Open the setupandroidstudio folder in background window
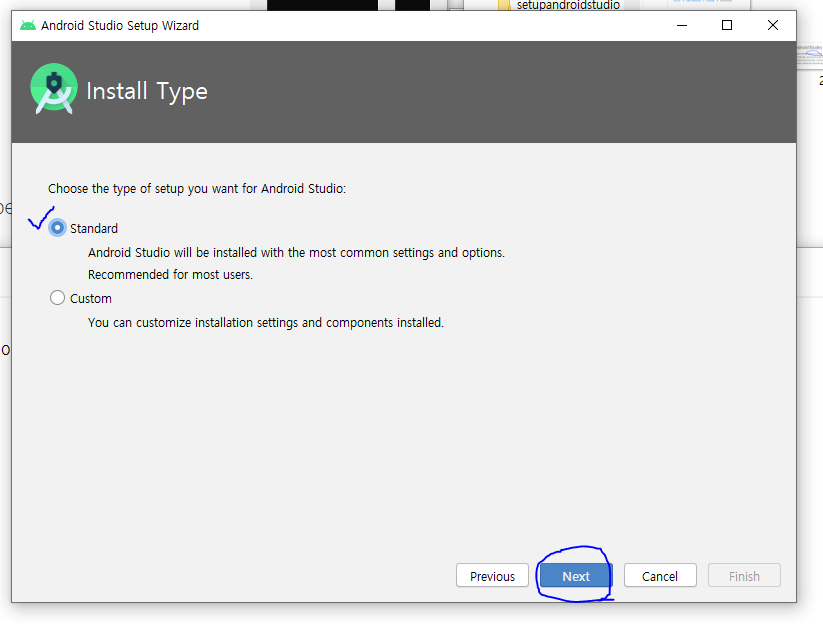Image resolution: width=823 pixels, height=624 pixels. [x=559, y=5]
